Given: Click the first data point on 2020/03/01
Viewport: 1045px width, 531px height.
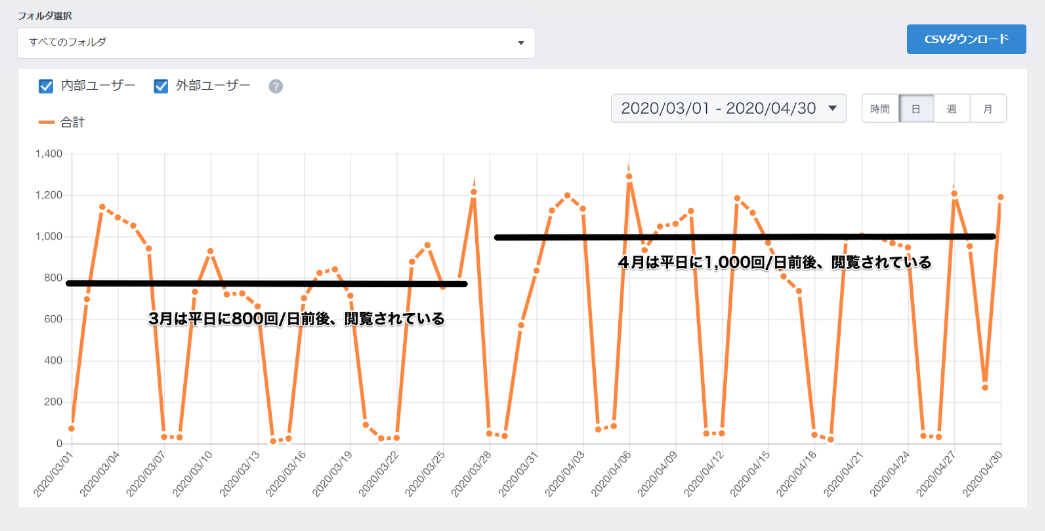Looking at the screenshot, I should click(x=71, y=429).
